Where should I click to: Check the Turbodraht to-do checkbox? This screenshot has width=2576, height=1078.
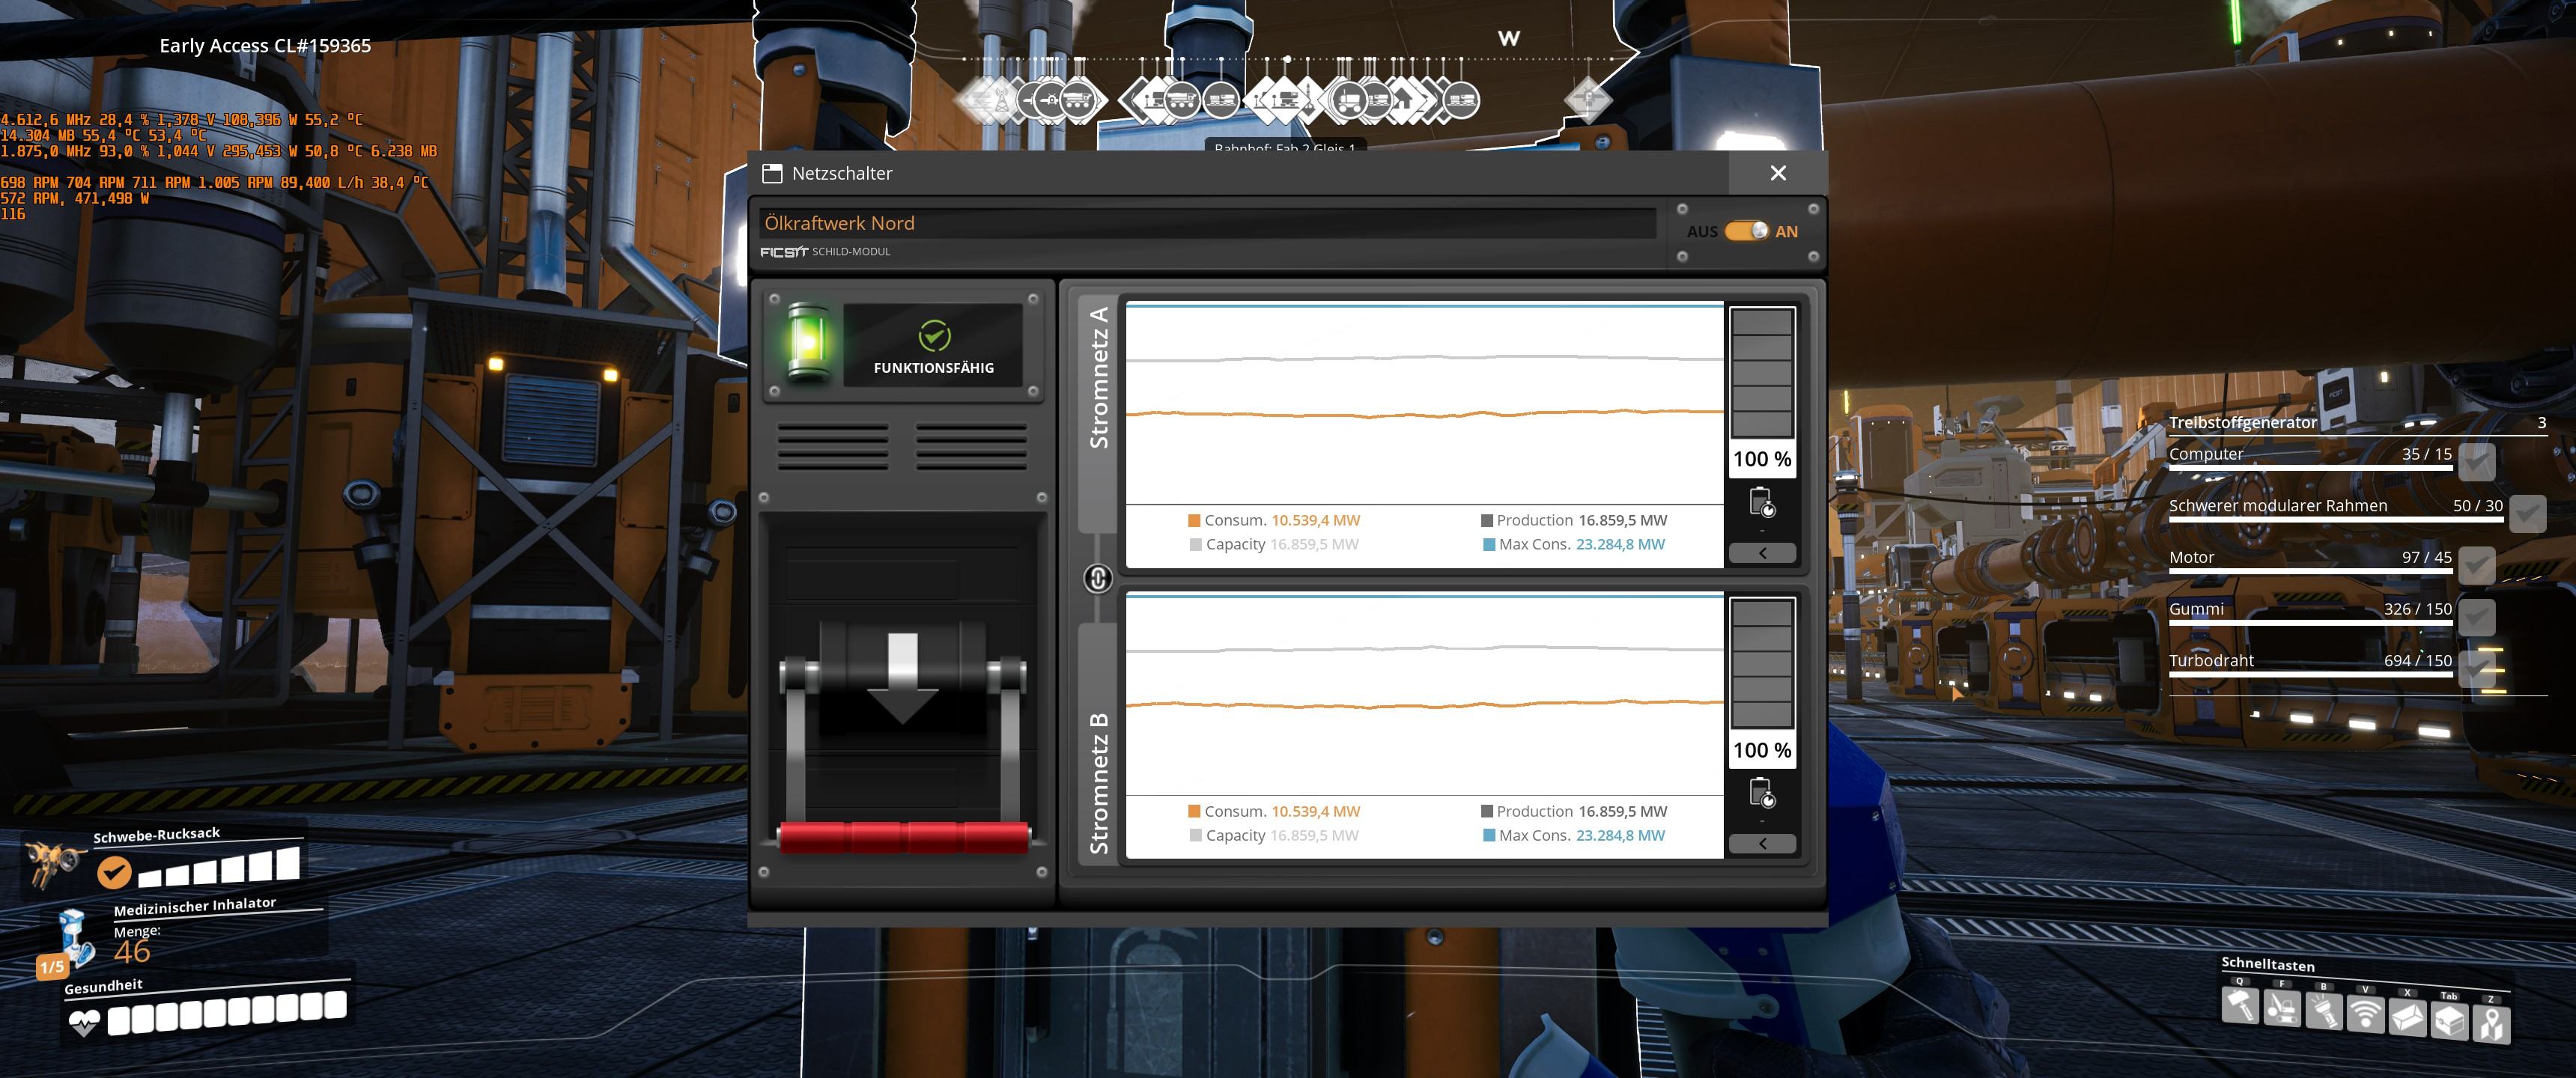pos(2476,669)
